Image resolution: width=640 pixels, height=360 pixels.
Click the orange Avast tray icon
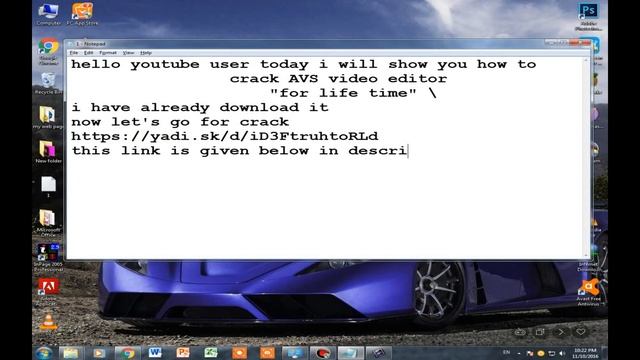click(541, 353)
